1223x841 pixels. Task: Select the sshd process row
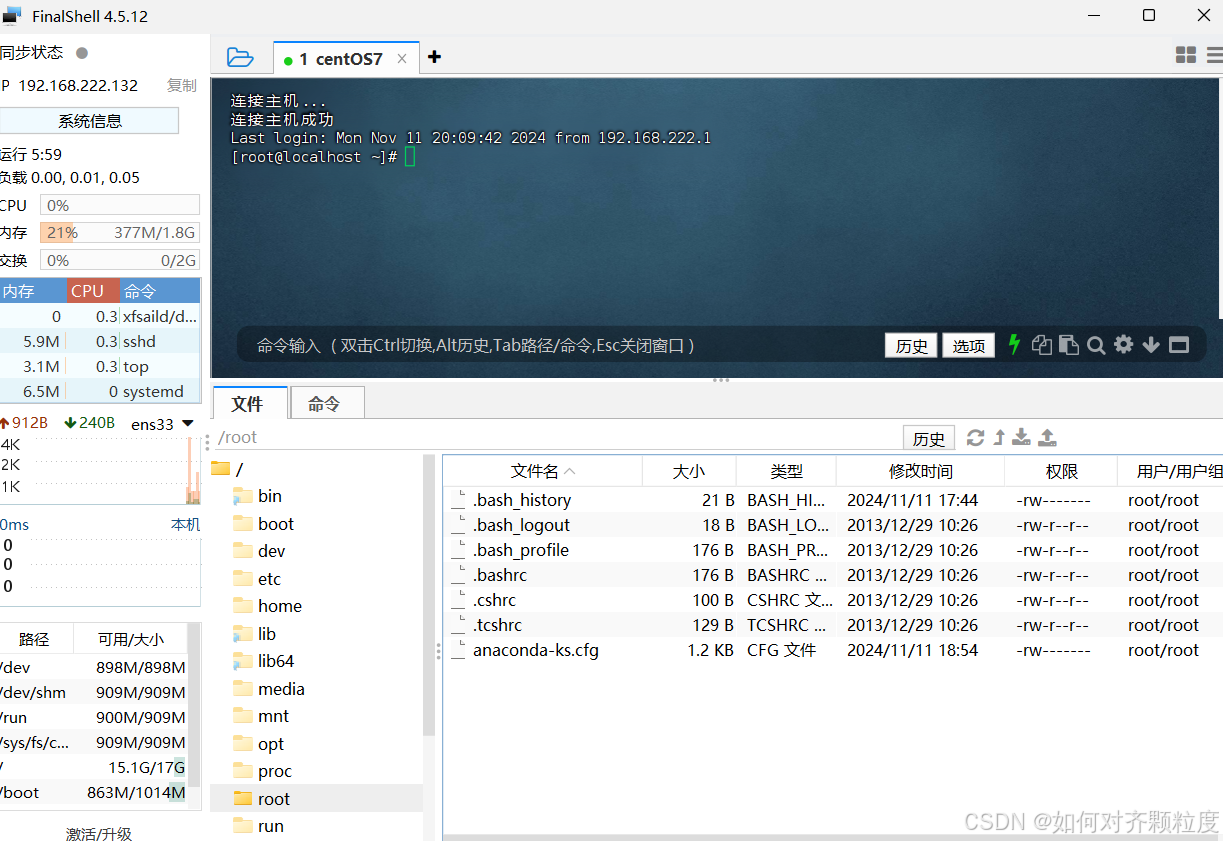(100, 341)
